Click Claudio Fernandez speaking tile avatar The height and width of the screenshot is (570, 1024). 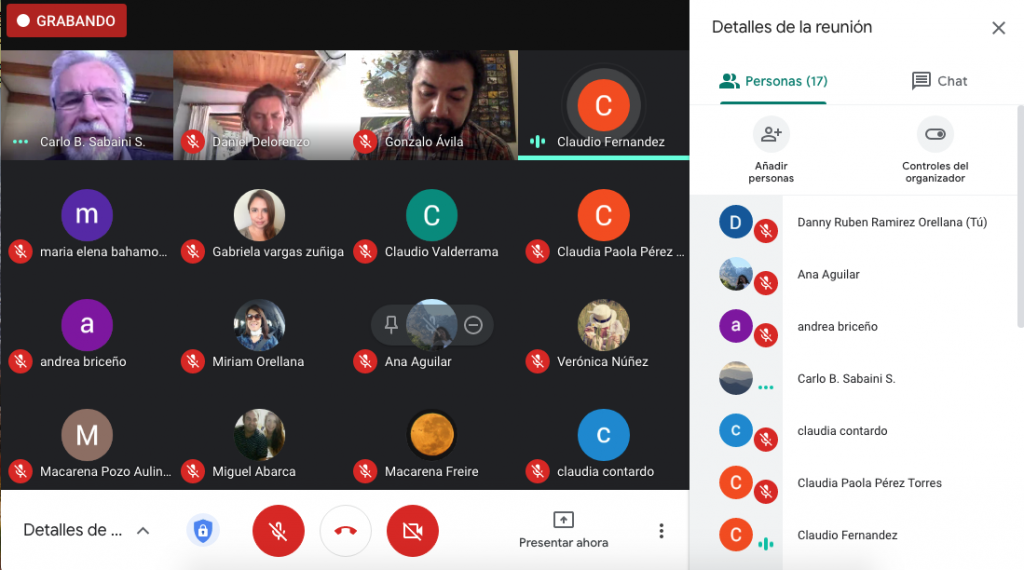tap(603, 105)
